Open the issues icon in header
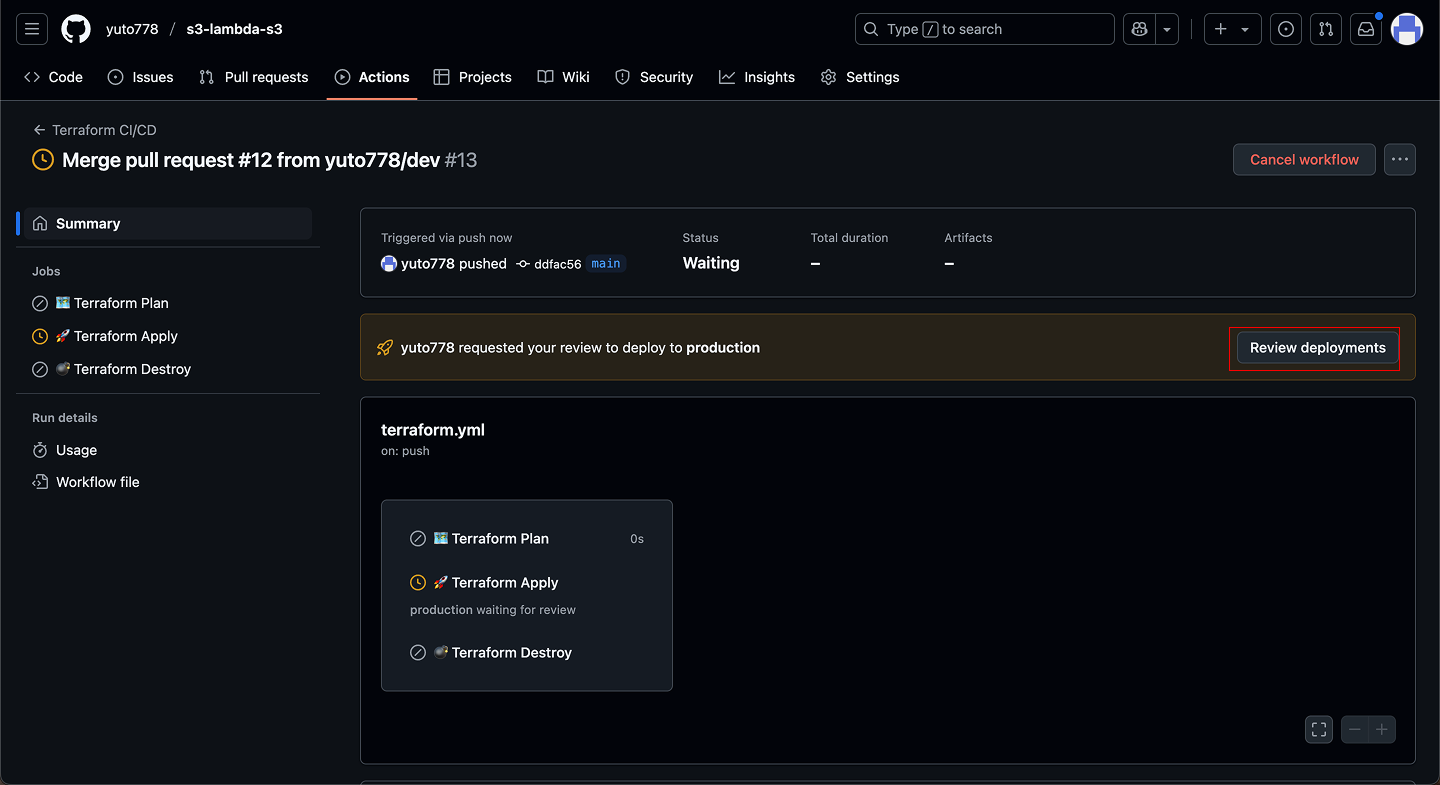The image size is (1440, 785). click(x=1286, y=29)
